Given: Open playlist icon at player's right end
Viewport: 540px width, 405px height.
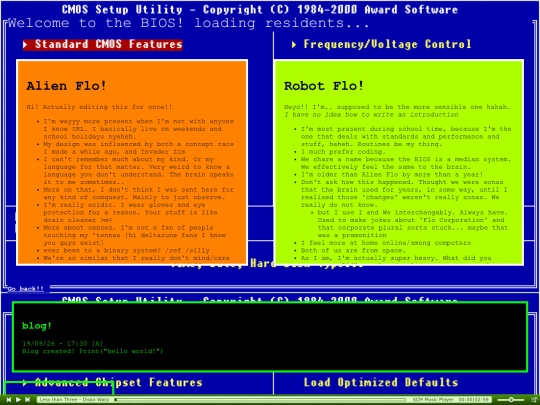Looking at the screenshot, I should [x=533, y=399].
